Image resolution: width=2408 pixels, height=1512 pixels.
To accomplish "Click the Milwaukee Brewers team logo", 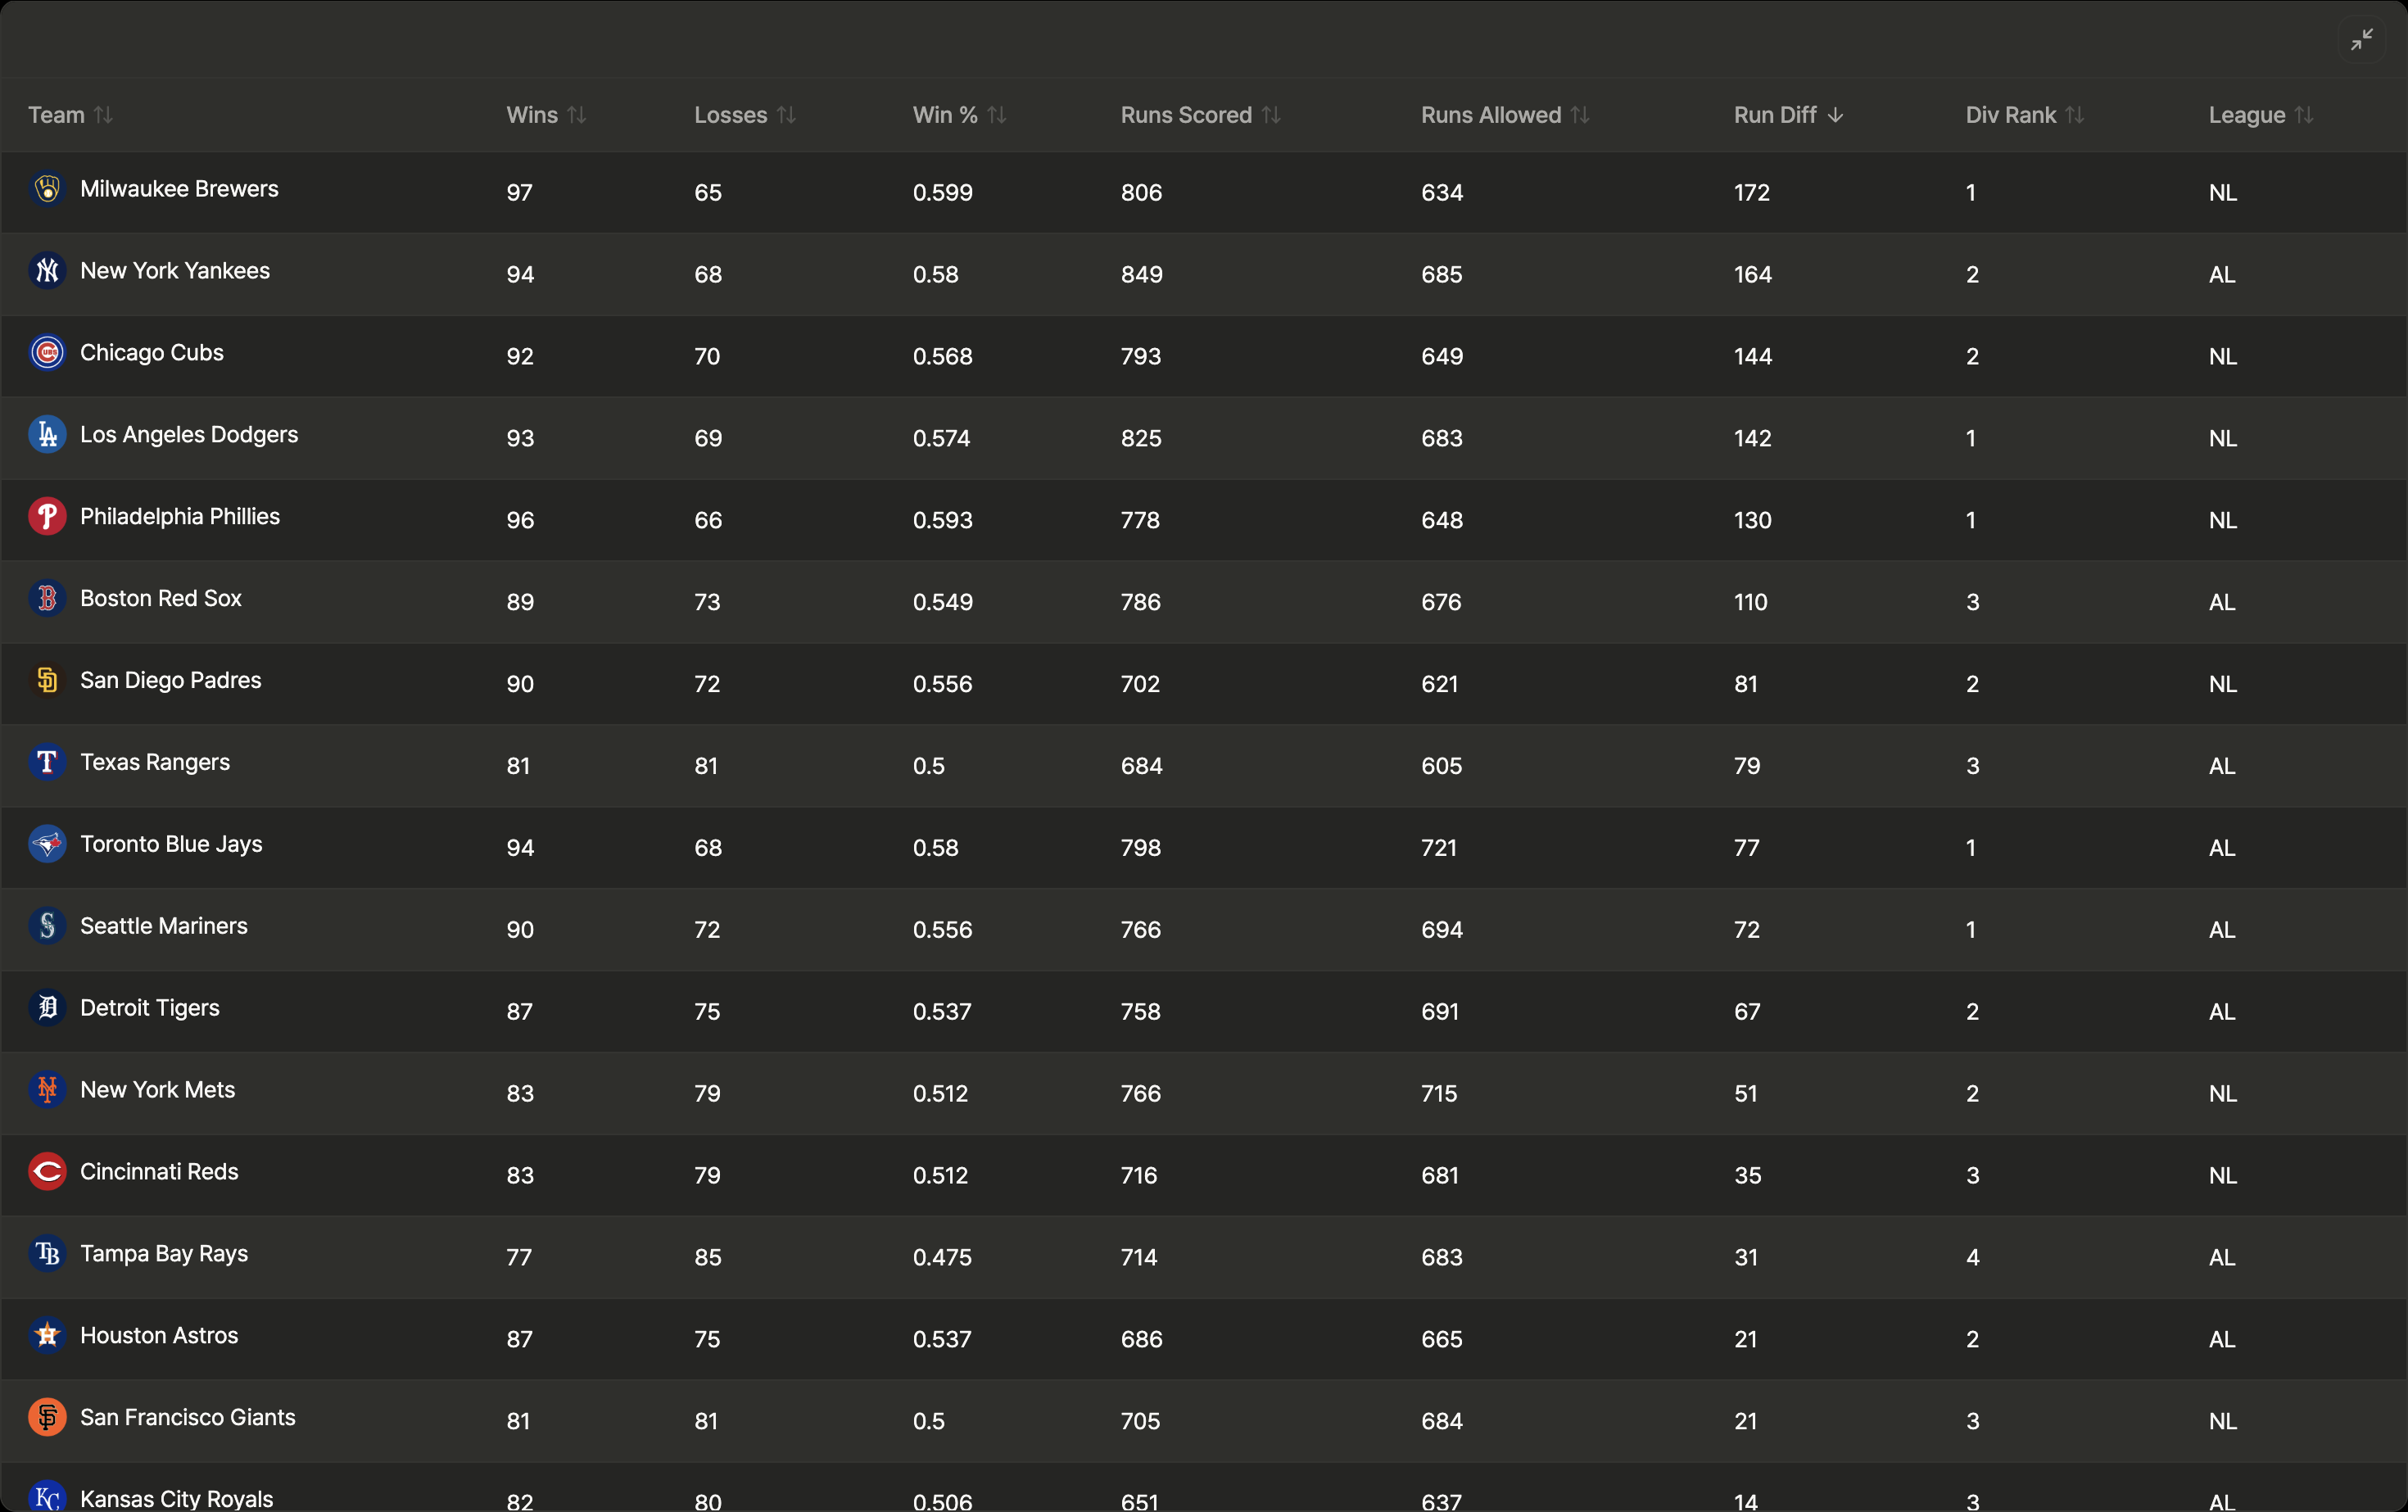I will (47, 189).
